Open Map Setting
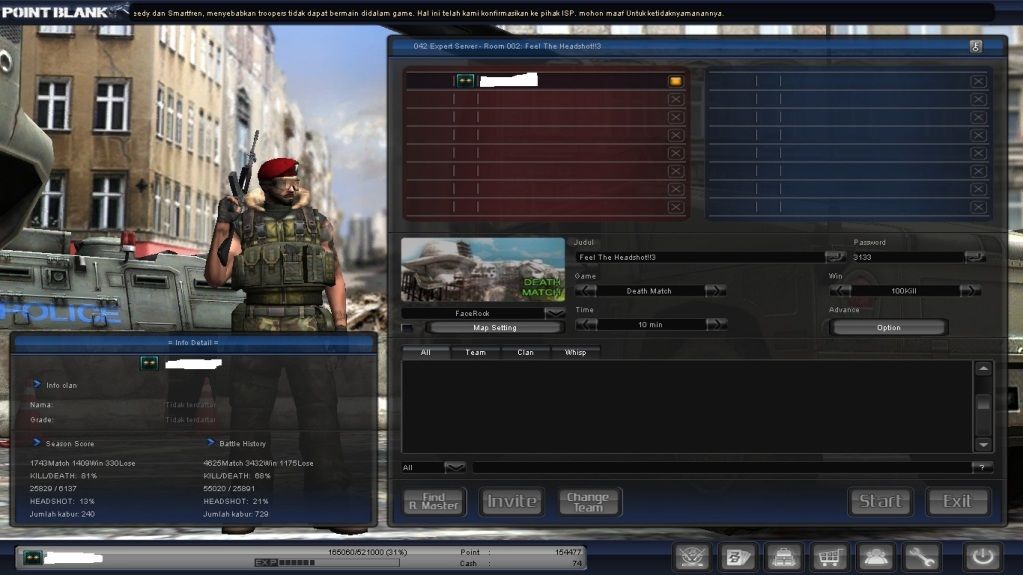This screenshot has width=1023, height=575. point(495,328)
